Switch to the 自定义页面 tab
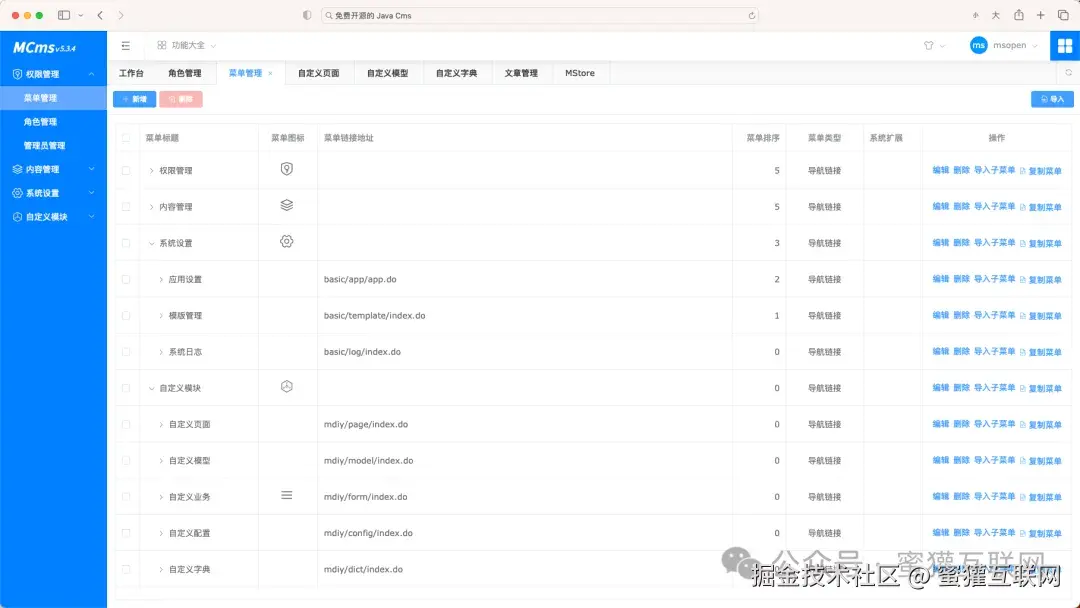 coord(318,73)
